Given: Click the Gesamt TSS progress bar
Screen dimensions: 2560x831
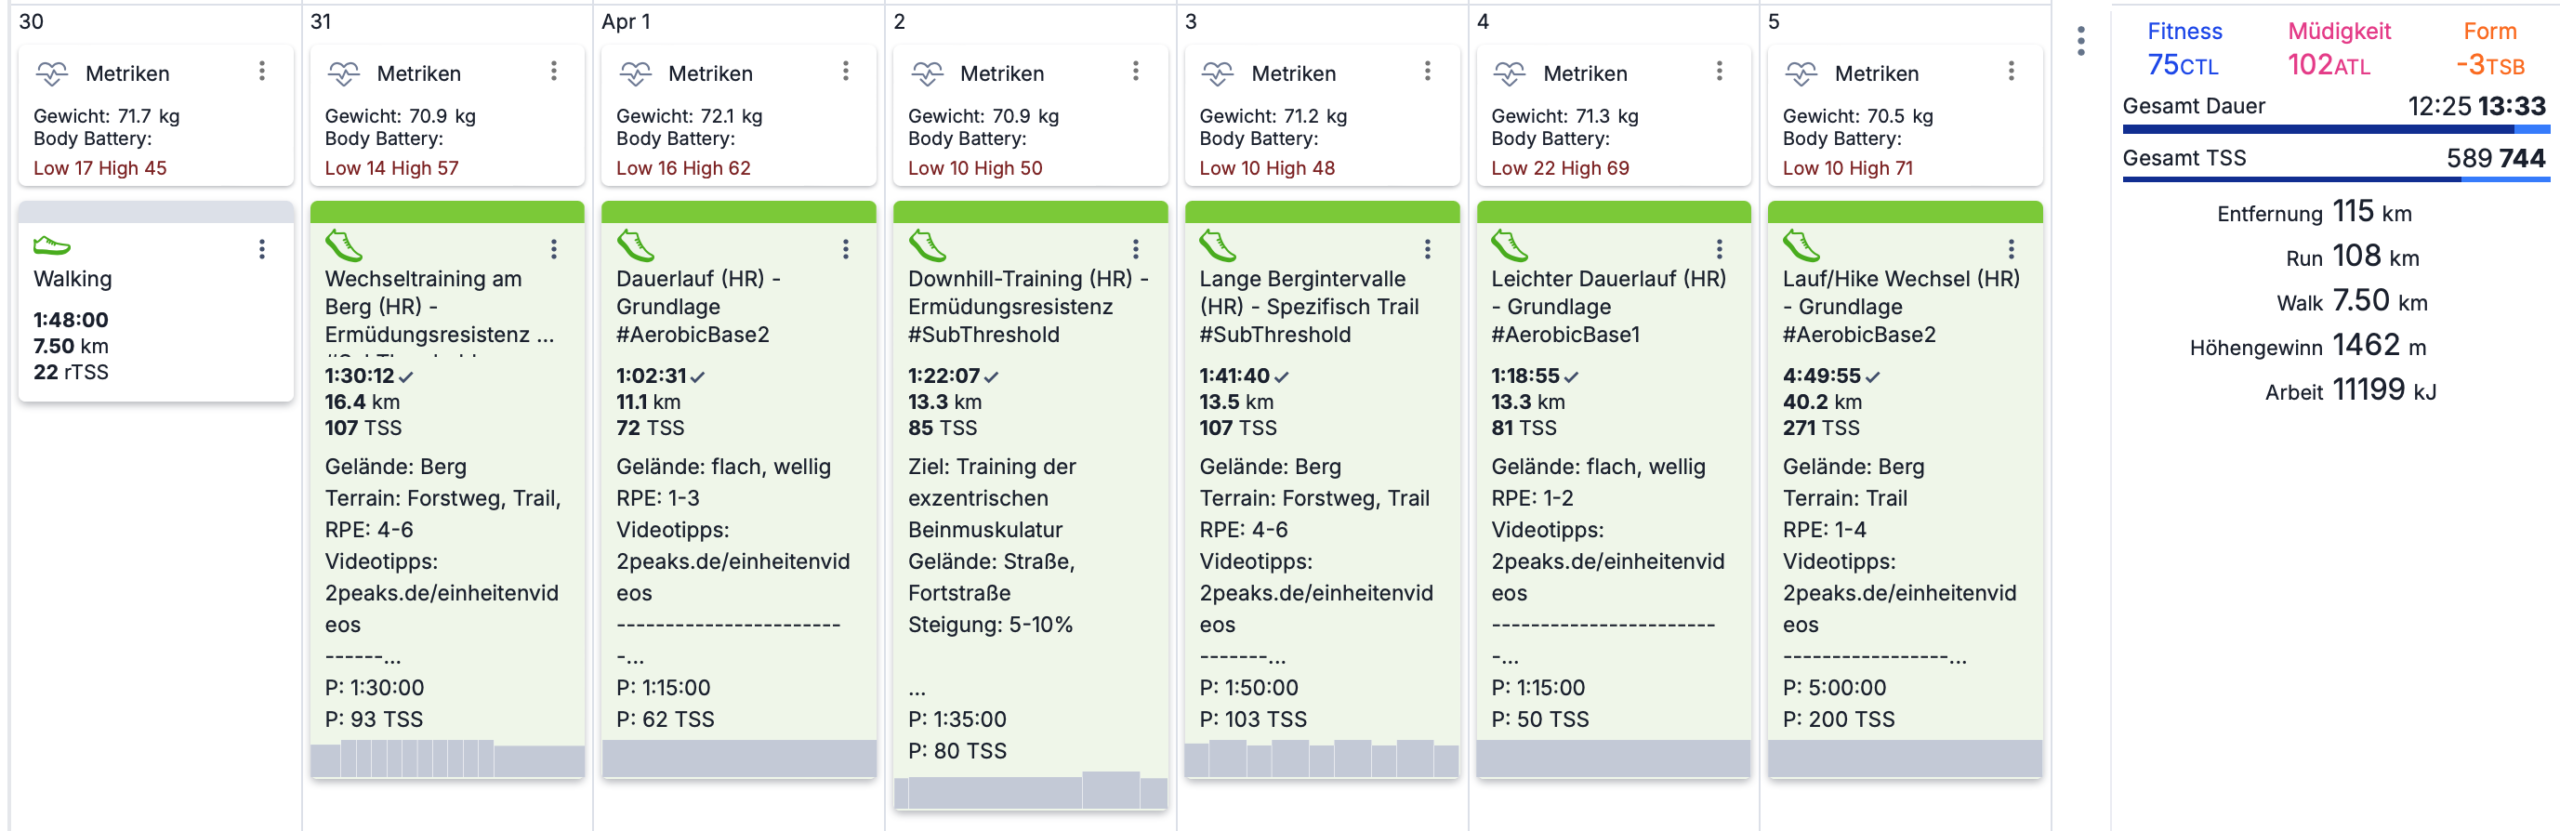Looking at the screenshot, I should pos(2336,179).
